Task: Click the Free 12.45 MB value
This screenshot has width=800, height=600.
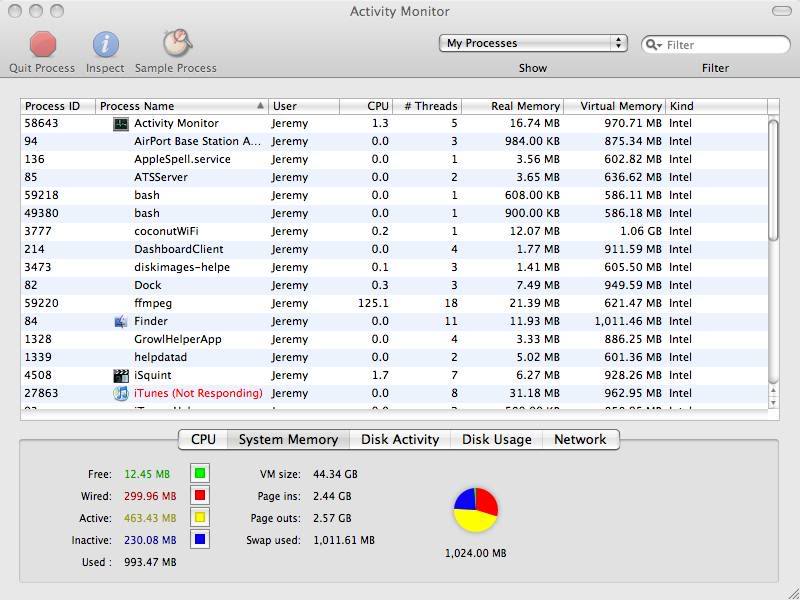Action: pos(147,474)
